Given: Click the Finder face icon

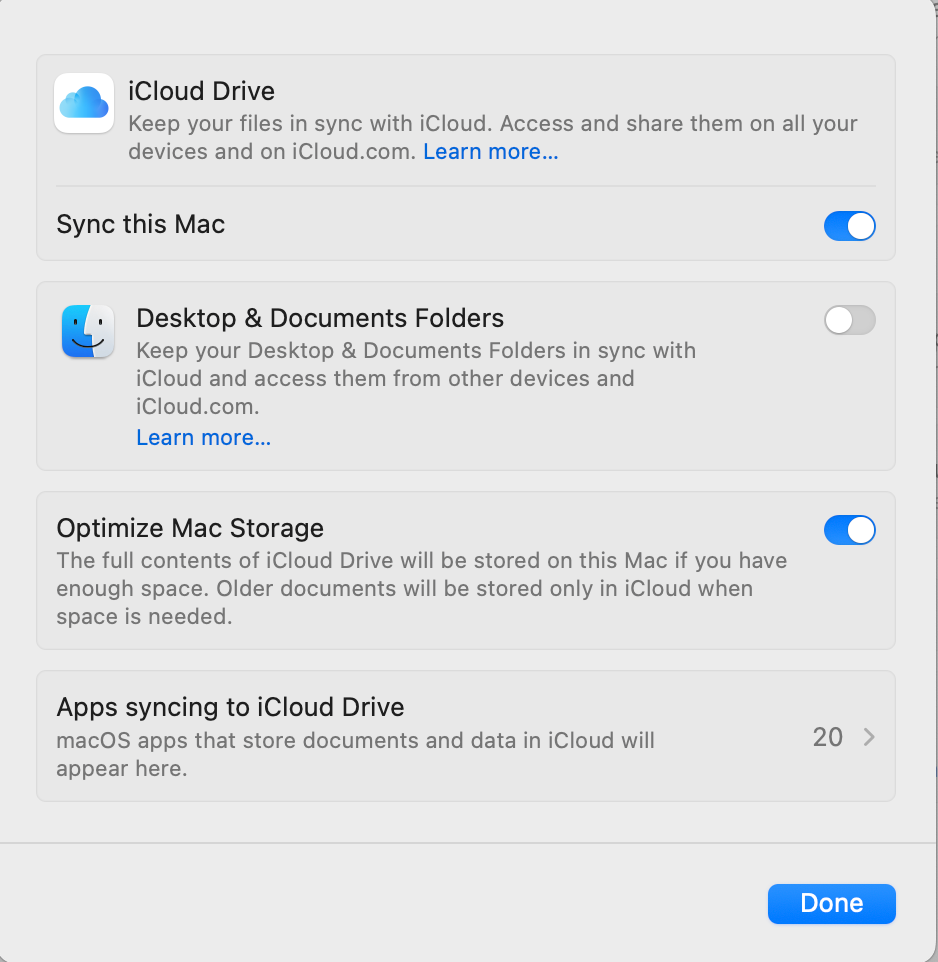Looking at the screenshot, I should point(88,331).
